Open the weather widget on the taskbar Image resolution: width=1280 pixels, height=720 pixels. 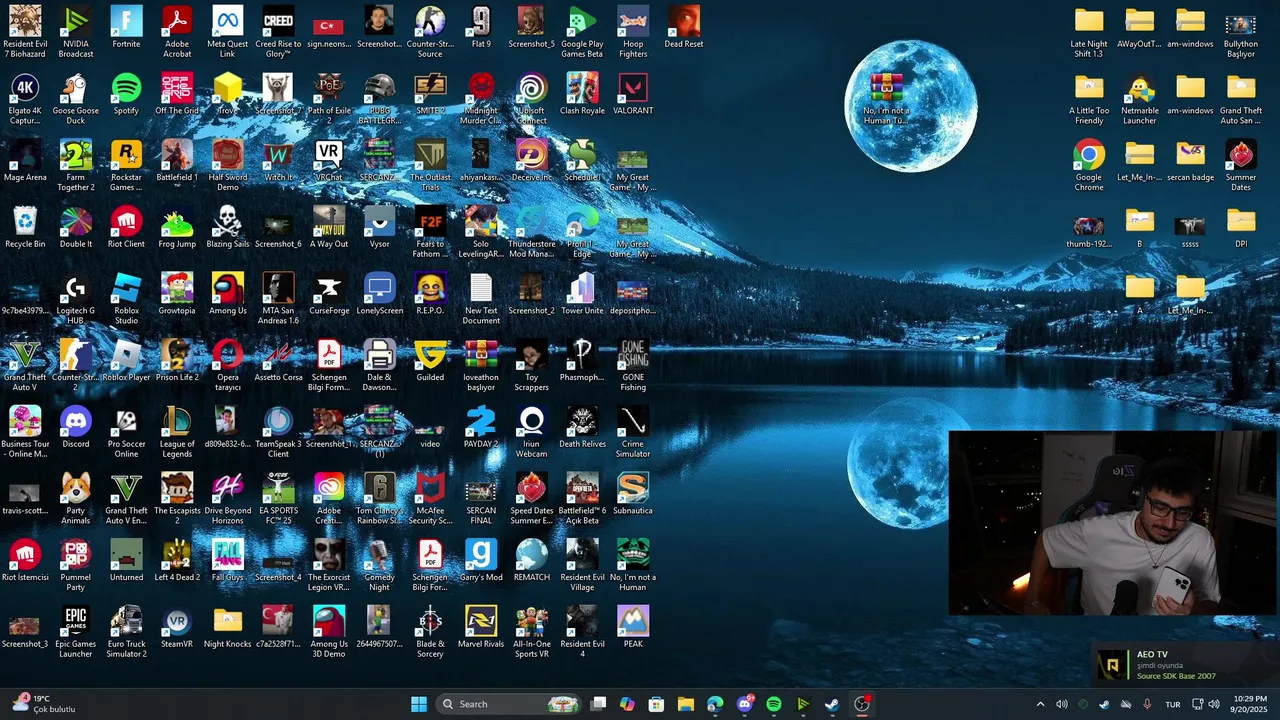coord(42,704)
